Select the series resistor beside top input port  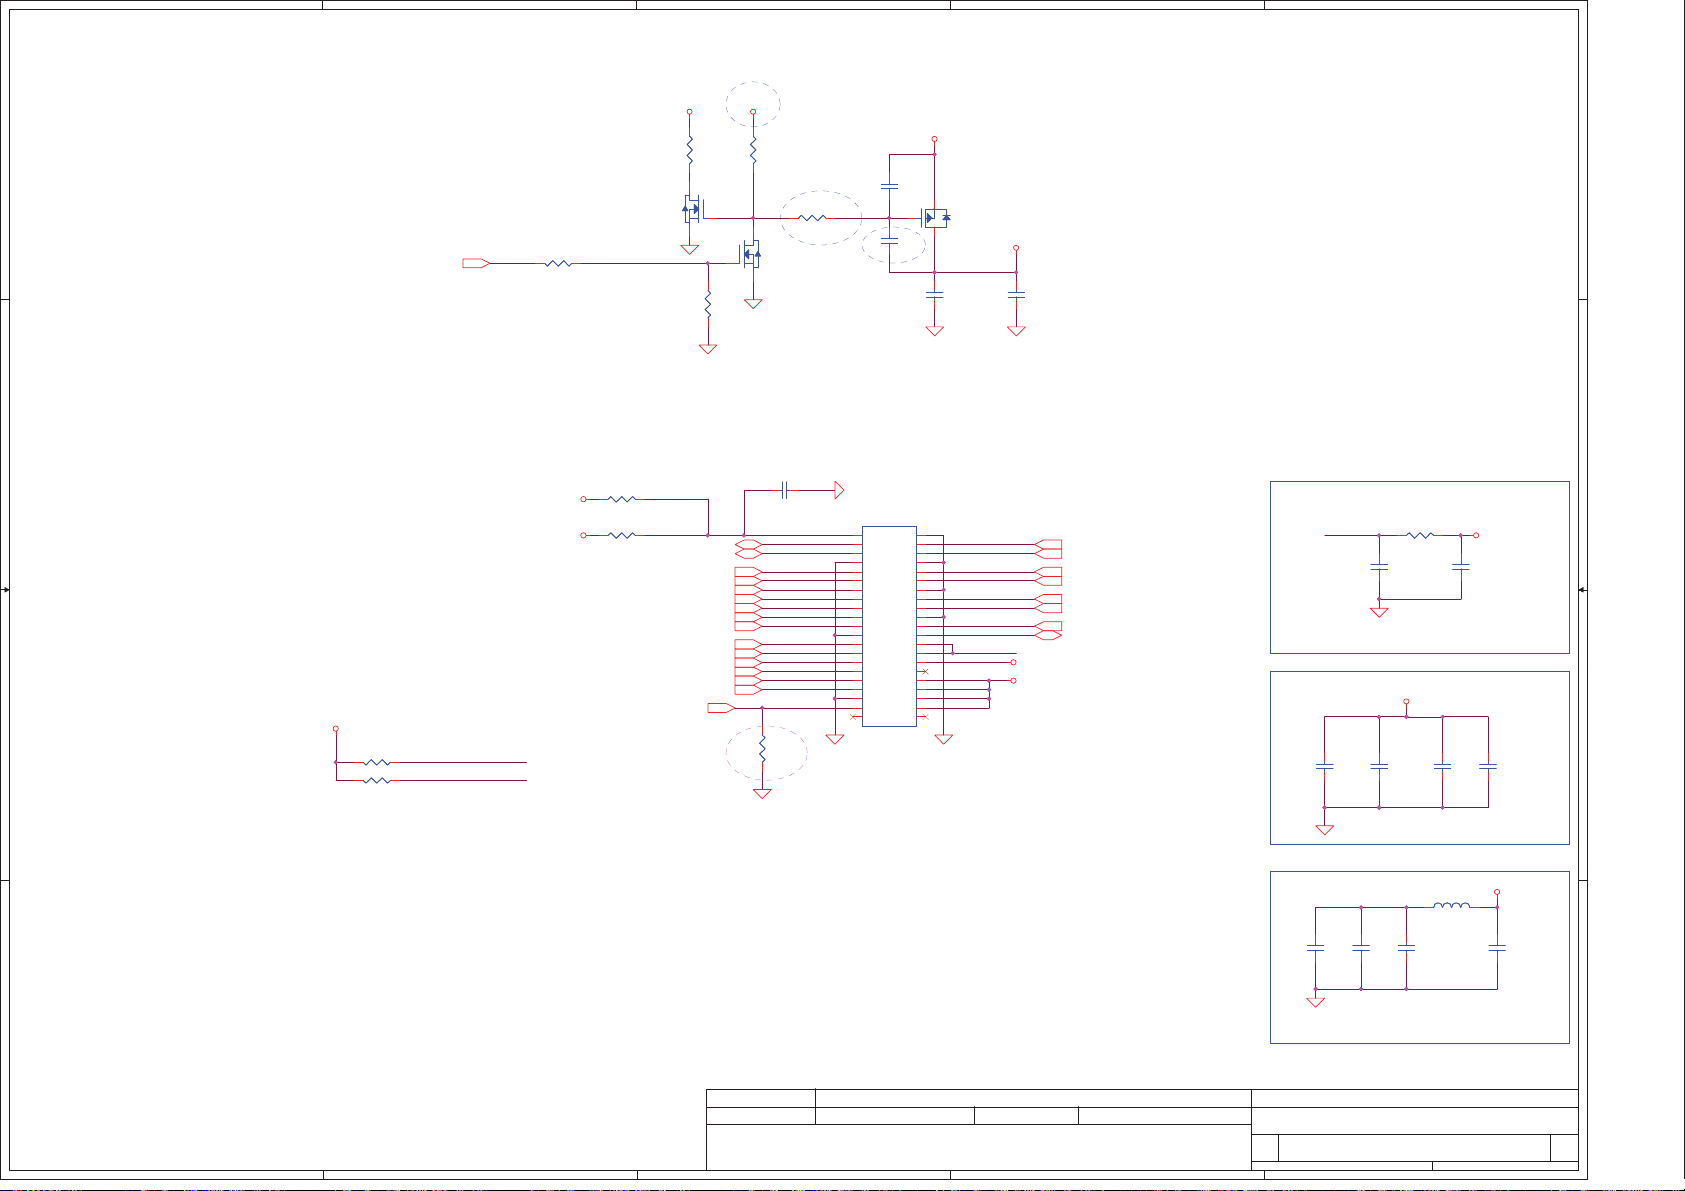(558, 263)
